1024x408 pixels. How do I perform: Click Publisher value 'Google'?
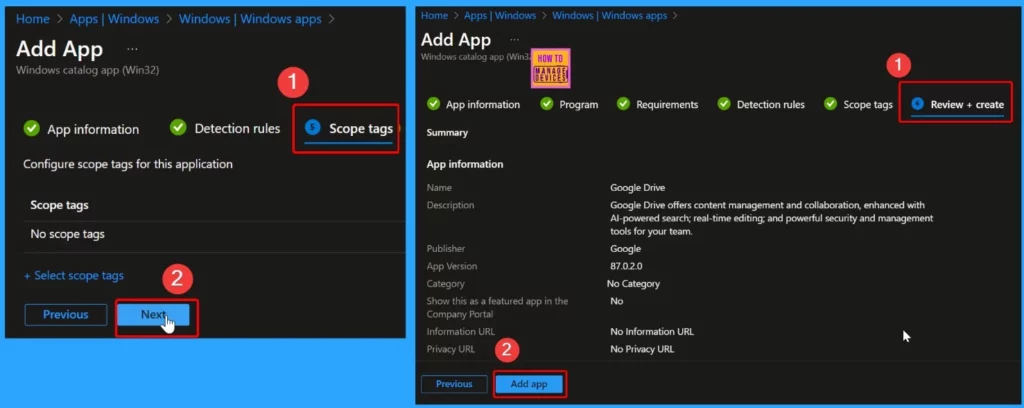[625, 249]
